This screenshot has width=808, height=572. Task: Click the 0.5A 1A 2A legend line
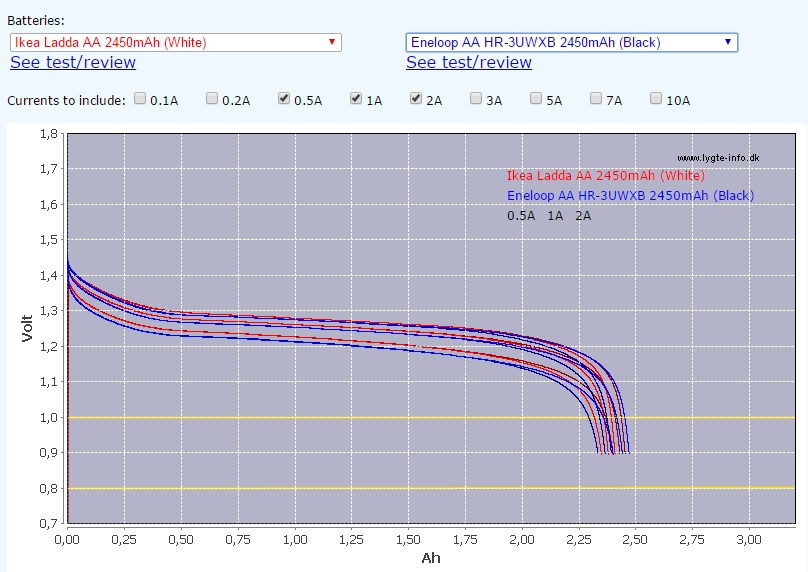pyautogui.click(x=549, y=215)
